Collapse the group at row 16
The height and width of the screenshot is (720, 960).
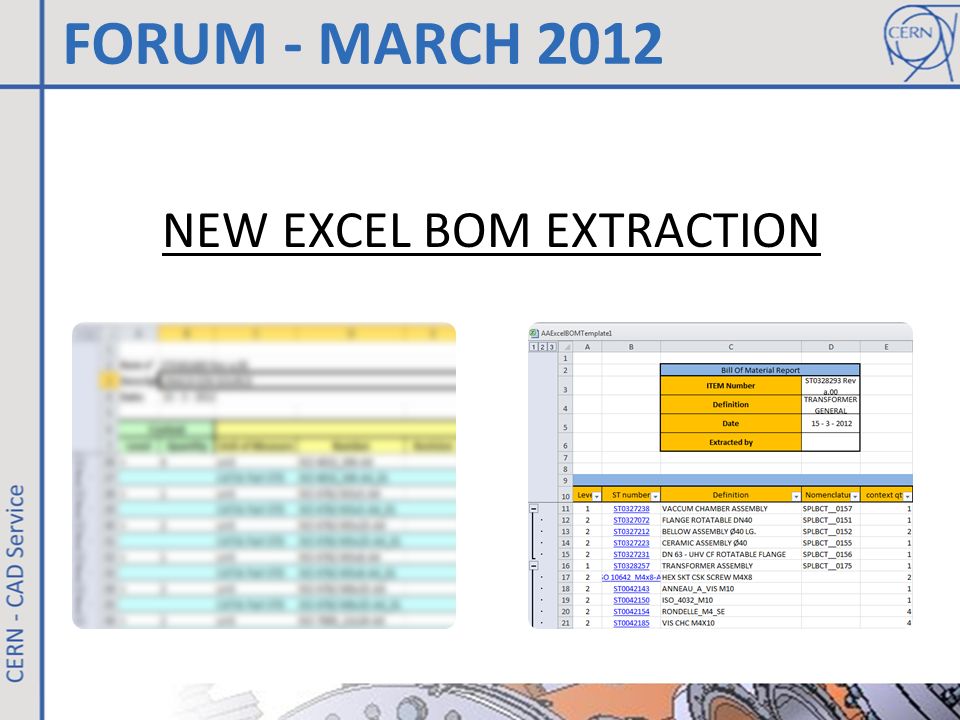pyautogui.click(x=534, y=566)
